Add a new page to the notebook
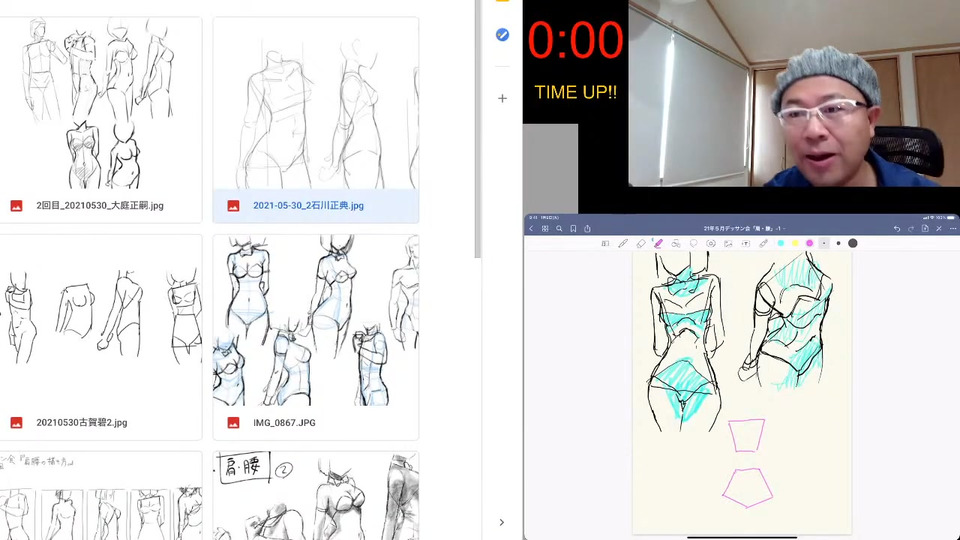The image size is (960, 540). tap(925, 228)
